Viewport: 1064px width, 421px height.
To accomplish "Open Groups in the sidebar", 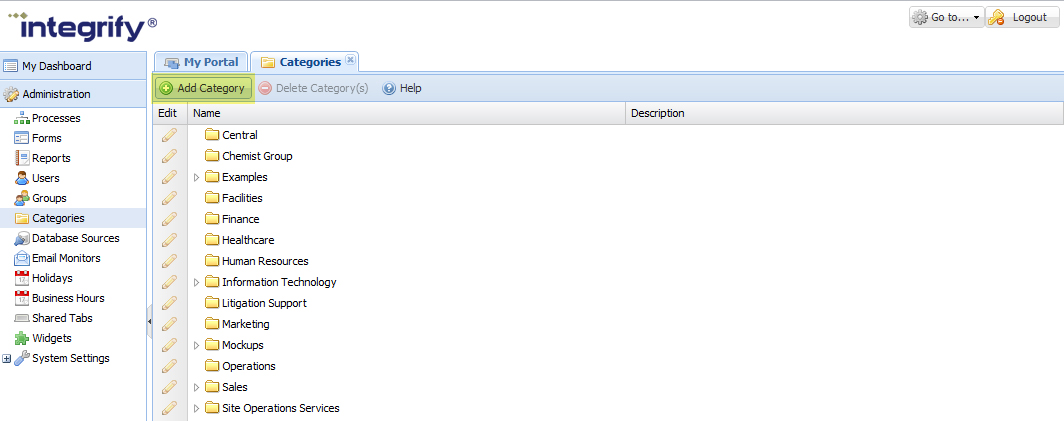I will point(40,198).
